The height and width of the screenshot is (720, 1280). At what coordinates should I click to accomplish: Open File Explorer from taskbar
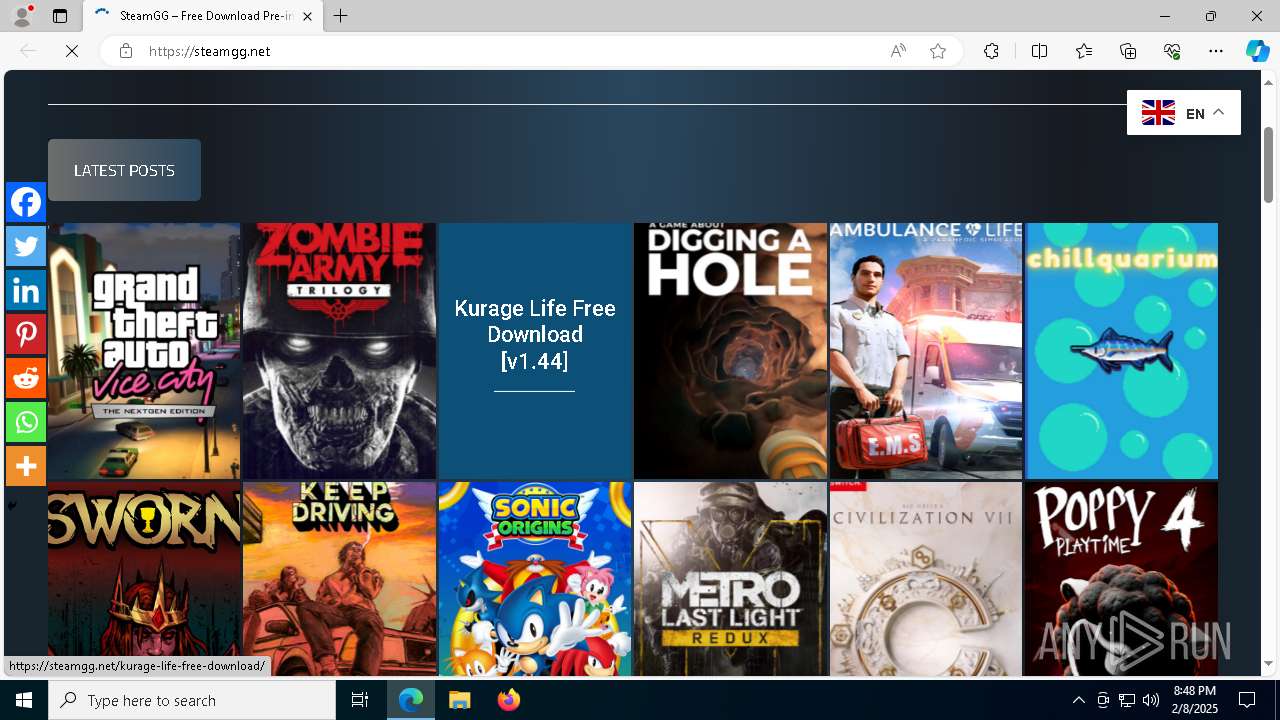pos(459,700)
